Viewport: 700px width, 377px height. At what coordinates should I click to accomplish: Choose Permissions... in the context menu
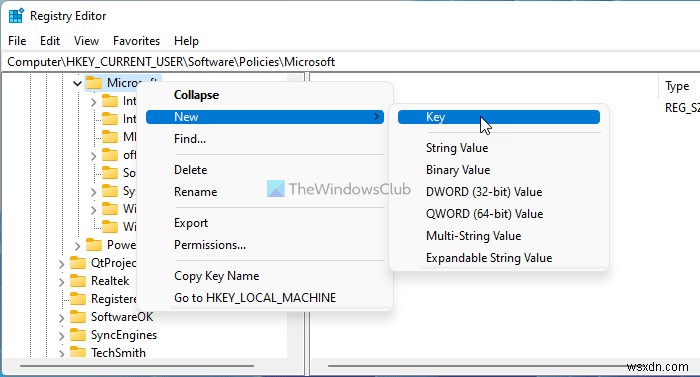click(210, 245)
